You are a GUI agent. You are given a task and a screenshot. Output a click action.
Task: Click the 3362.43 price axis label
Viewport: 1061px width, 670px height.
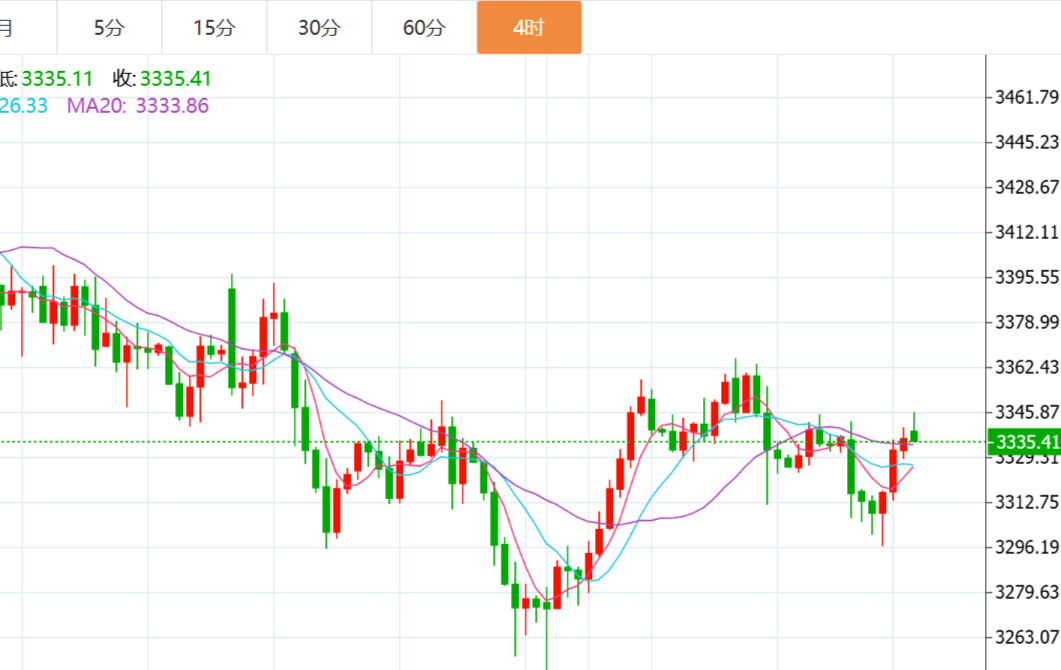click(x=1026, y=367)
